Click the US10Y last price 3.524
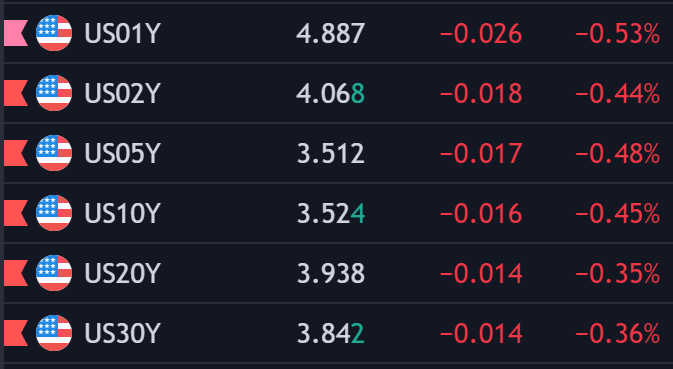Image resolution: width=673 pixels, height=369 pixels. [330, 214]
